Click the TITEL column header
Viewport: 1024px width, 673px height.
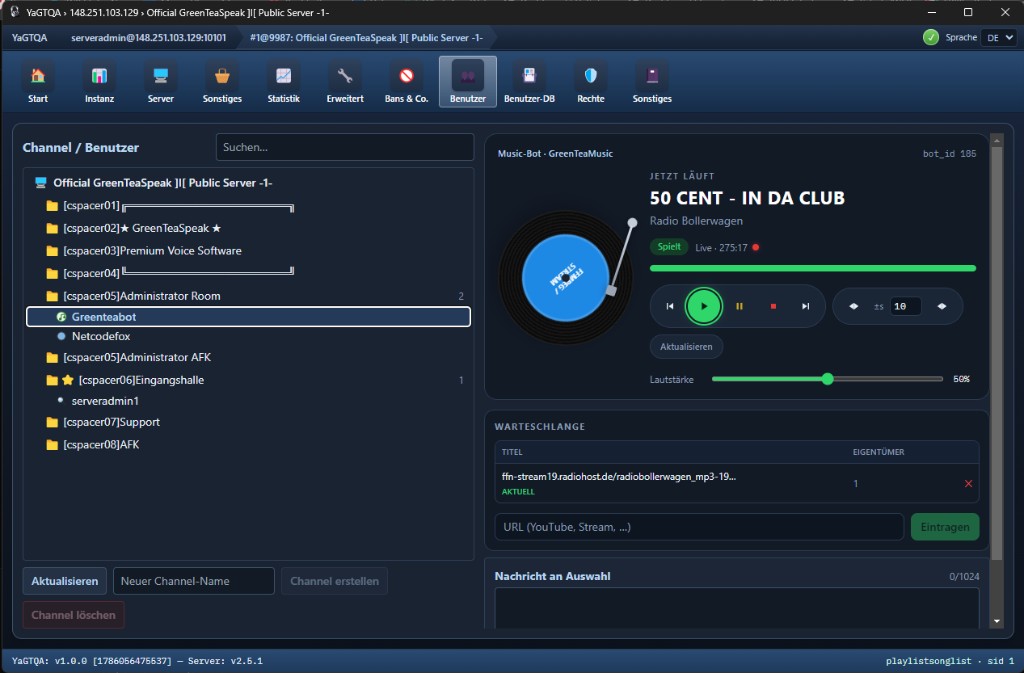[x=512, y=452]
